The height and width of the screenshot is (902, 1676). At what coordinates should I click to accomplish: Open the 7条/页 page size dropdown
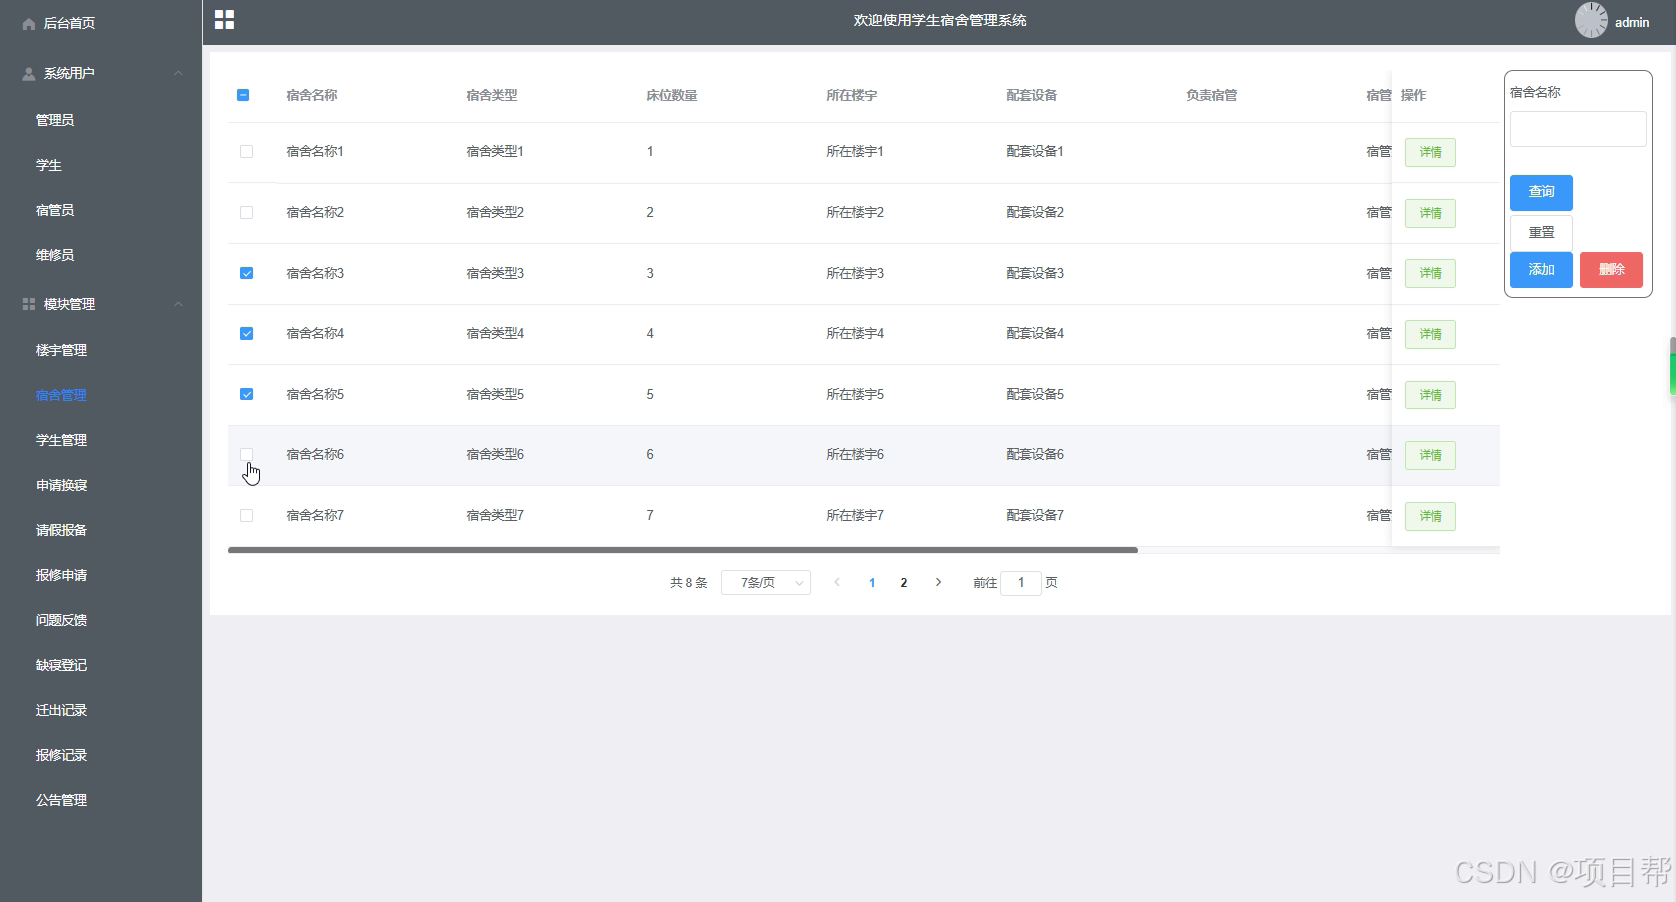766,582
